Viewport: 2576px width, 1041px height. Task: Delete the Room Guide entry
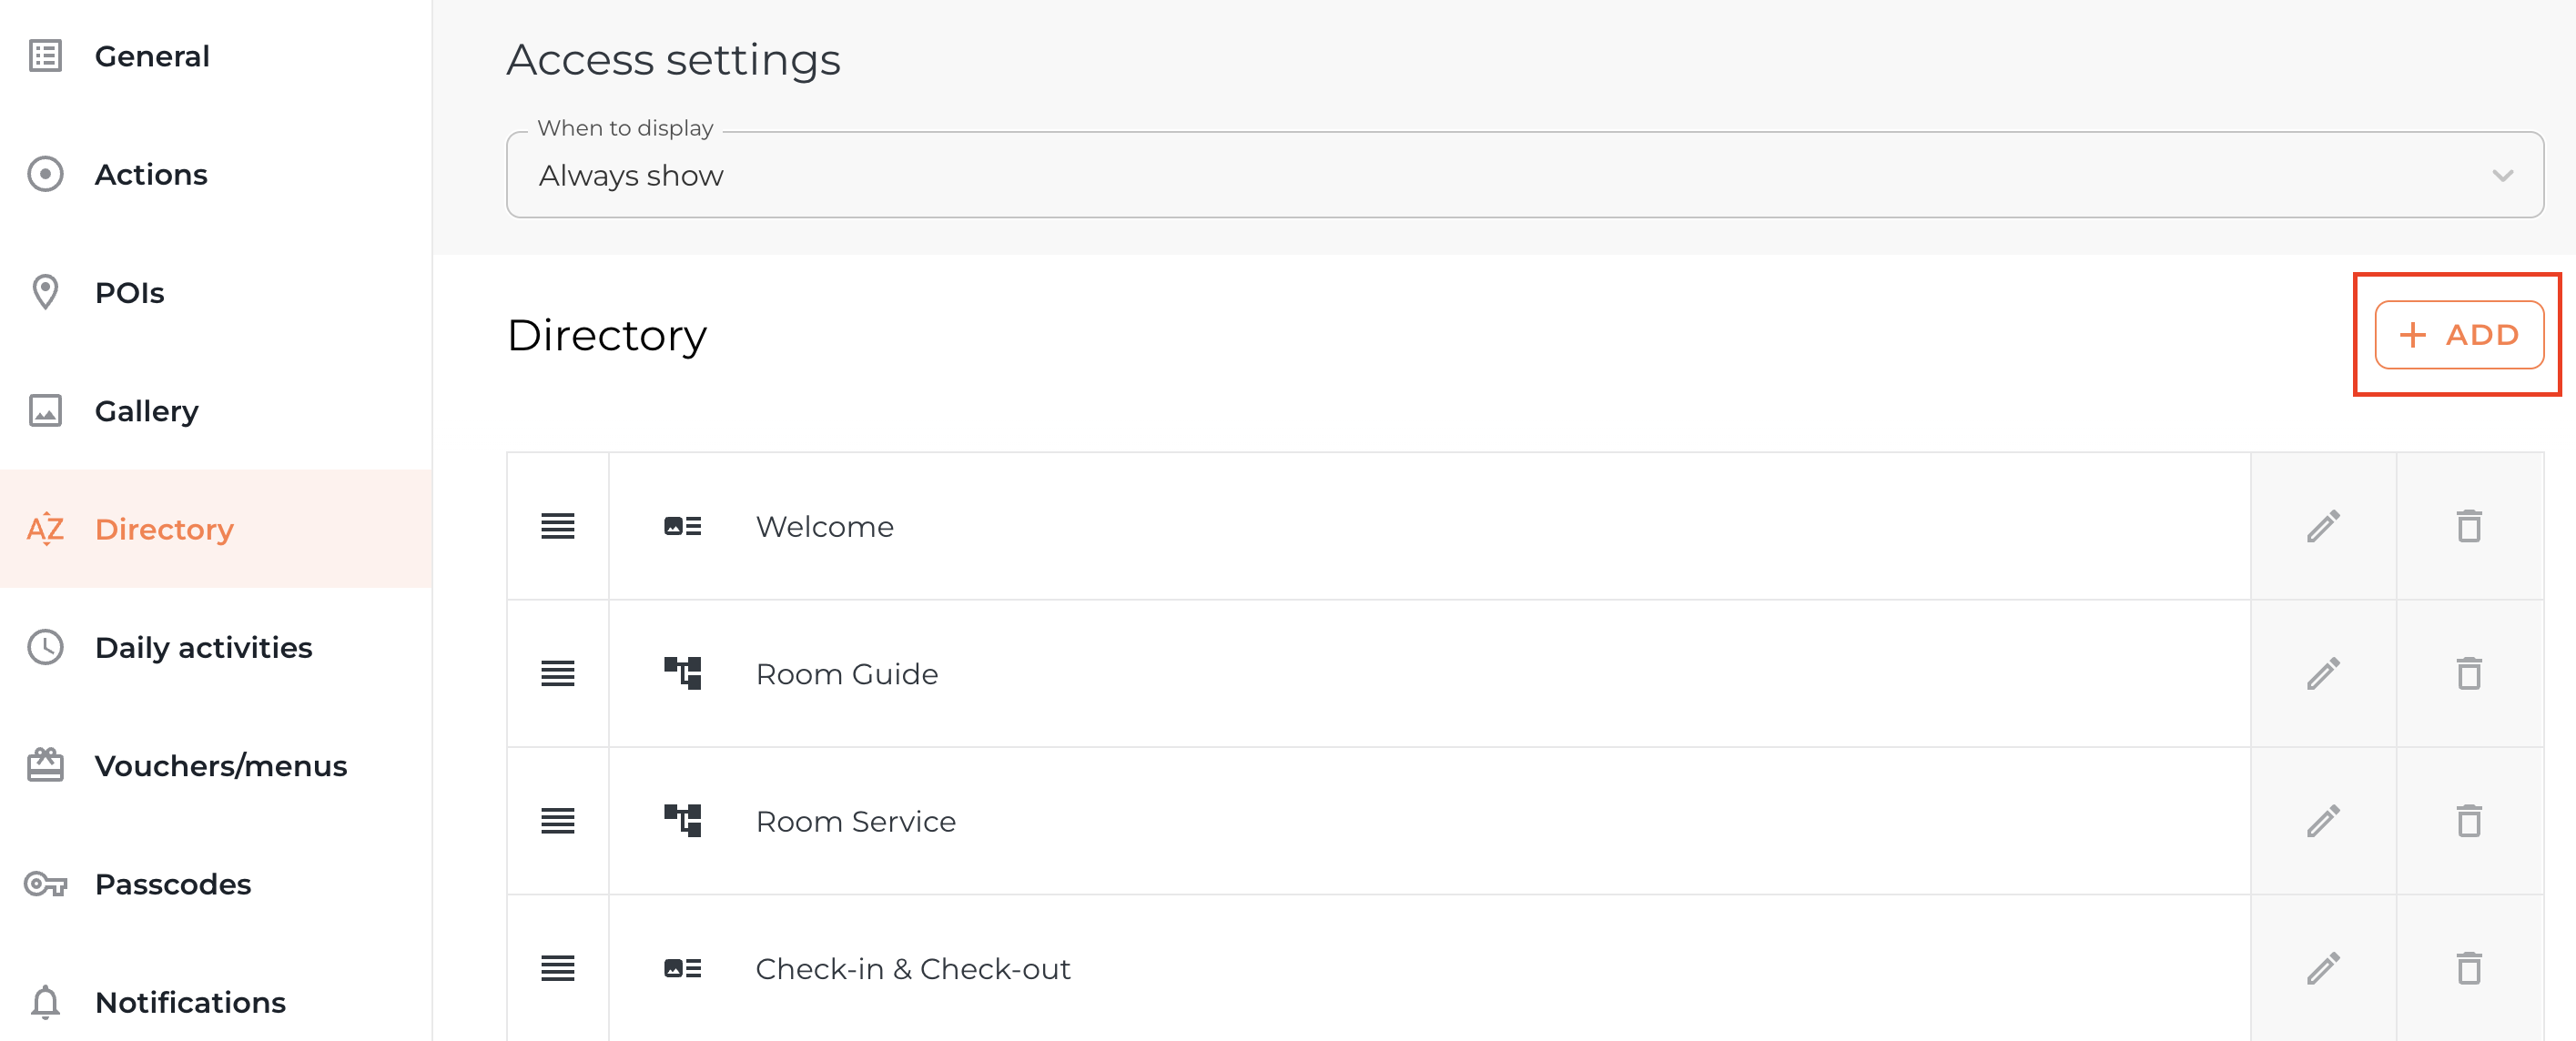click(x=2468, y=674)
